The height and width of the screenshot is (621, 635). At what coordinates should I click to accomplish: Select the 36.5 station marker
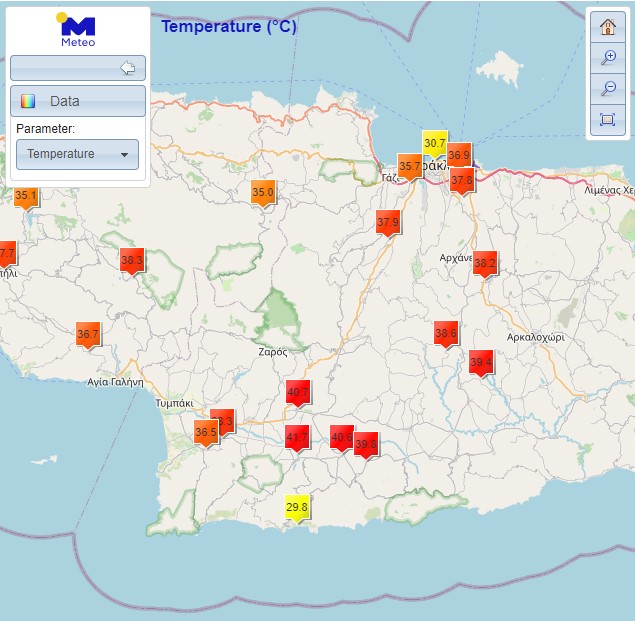205,433
